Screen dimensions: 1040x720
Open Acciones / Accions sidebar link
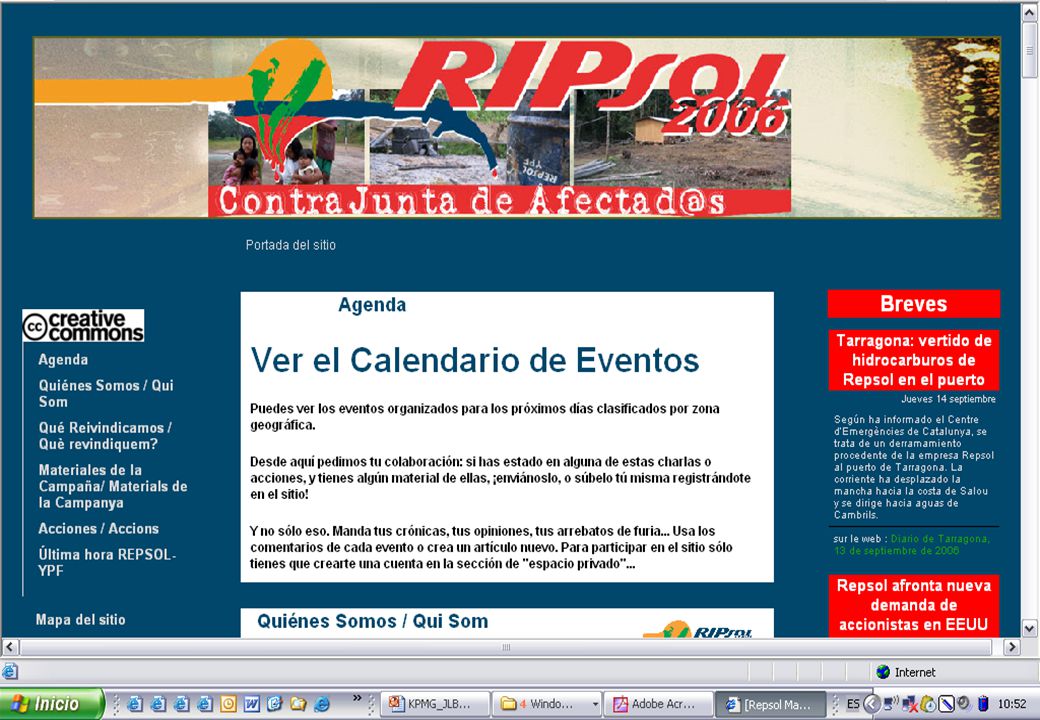[x=98, y=528]
